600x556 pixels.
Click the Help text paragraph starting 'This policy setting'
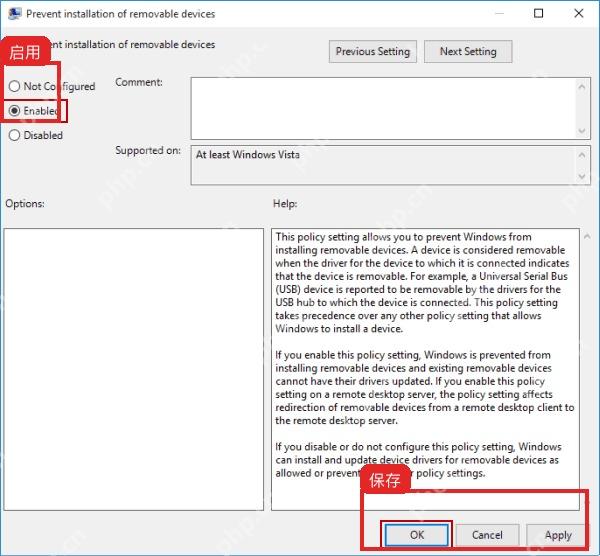422,282
